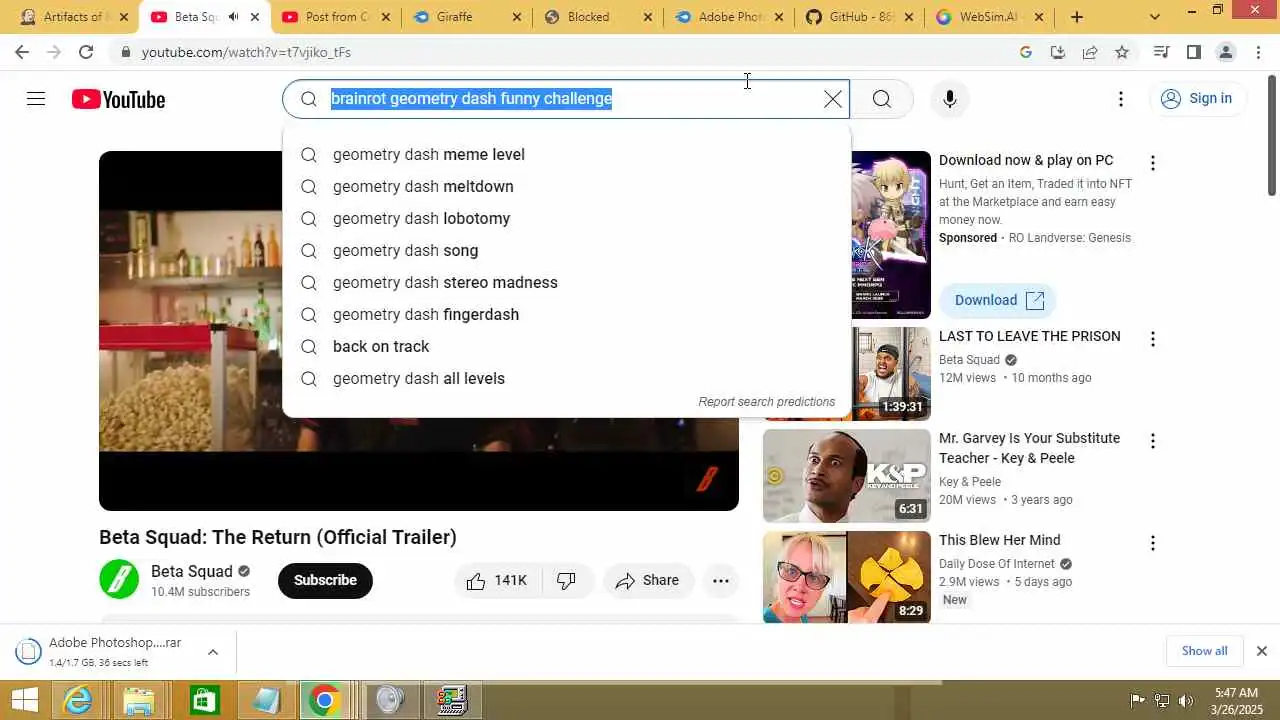Start voice search with the microphone icon
Image resolution: width=1280 pixels, height=720 pixels.
click(x=950, y=99)
